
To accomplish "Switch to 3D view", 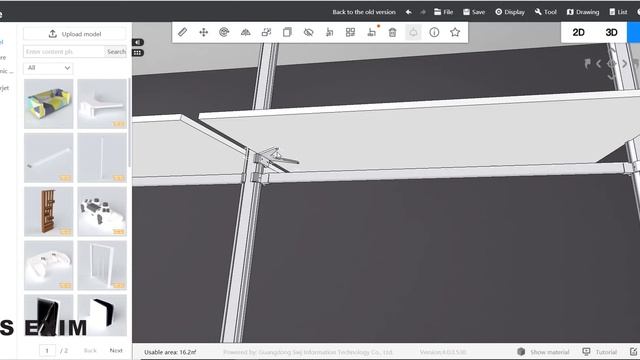I will [611, 32].
